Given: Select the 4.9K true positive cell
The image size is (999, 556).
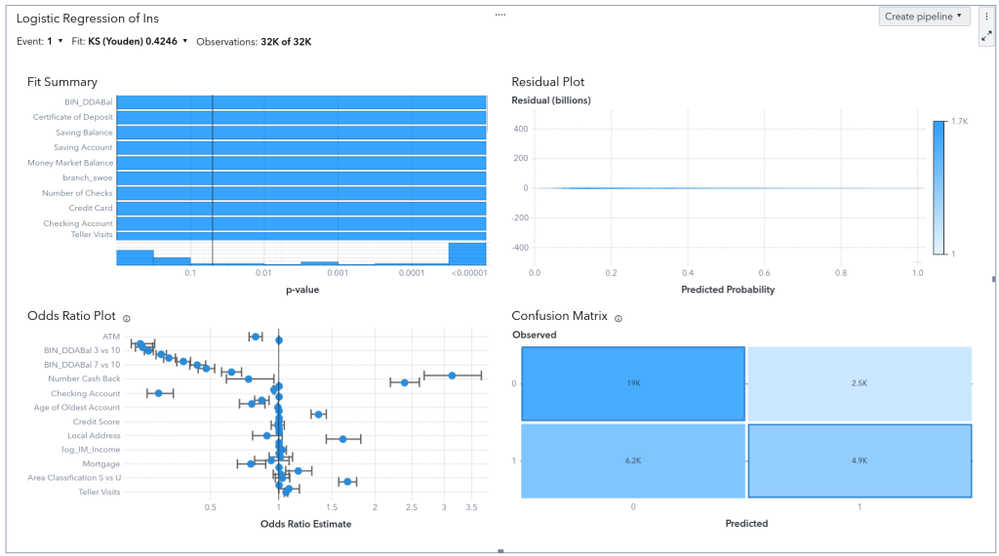Looking at the screenshot, I should click(859, 461).
